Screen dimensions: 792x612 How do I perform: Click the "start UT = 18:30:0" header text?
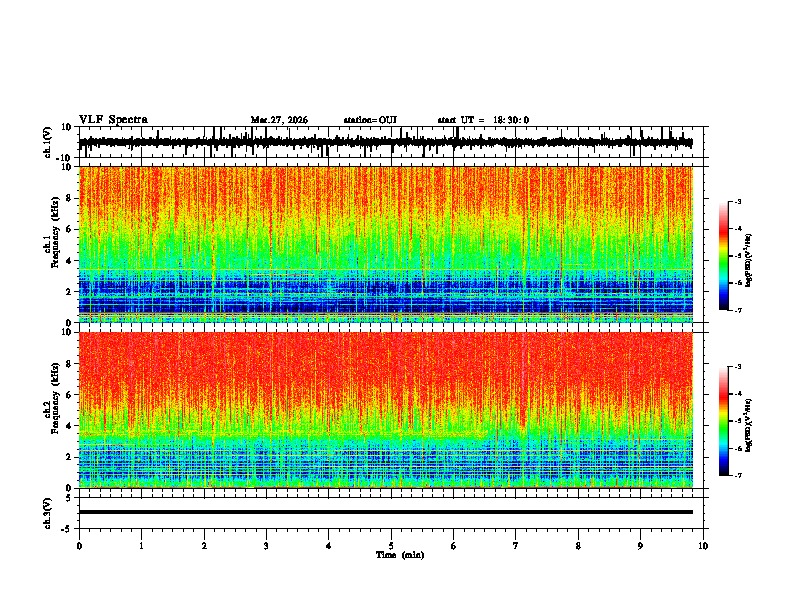(483, 120)
